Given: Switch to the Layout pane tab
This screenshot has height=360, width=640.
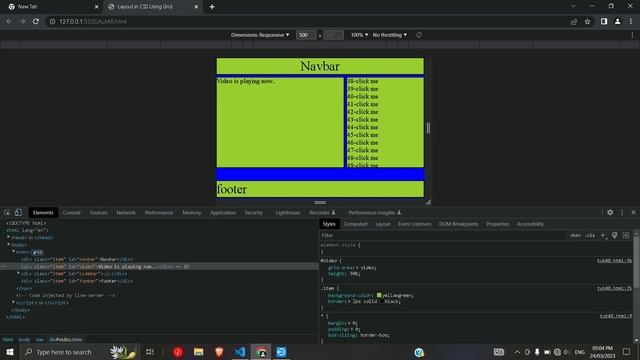Looking at the screenshot, I should [x=382, y=224].
